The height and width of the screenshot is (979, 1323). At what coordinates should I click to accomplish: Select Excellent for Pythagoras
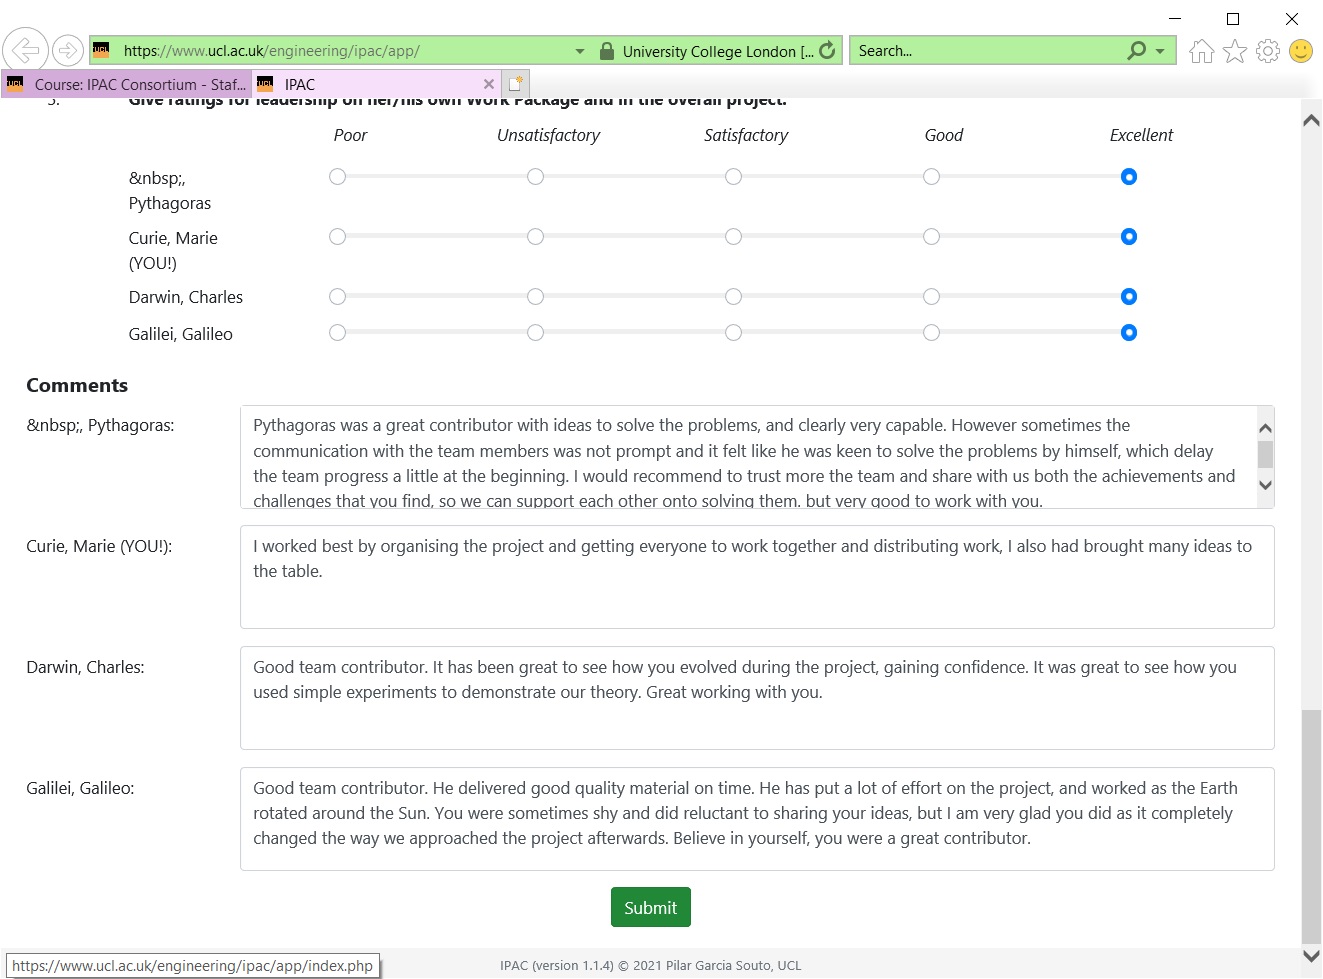(x=1129, y=177)
